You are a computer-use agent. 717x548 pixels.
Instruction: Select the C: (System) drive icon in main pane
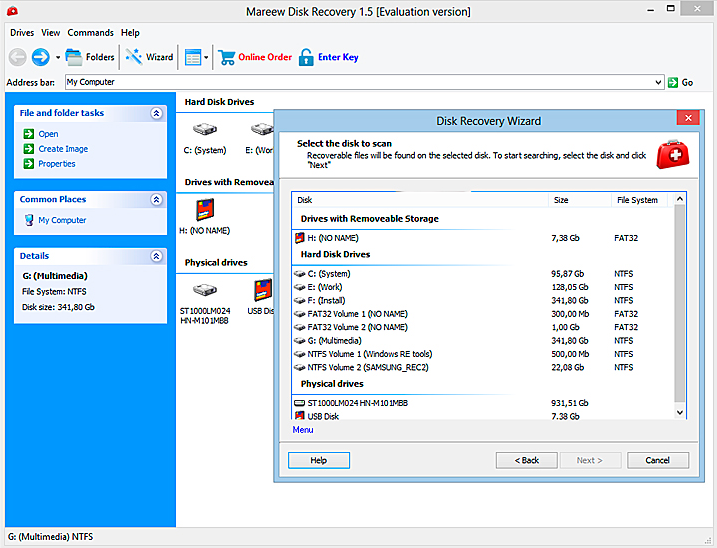coord(203,130)
